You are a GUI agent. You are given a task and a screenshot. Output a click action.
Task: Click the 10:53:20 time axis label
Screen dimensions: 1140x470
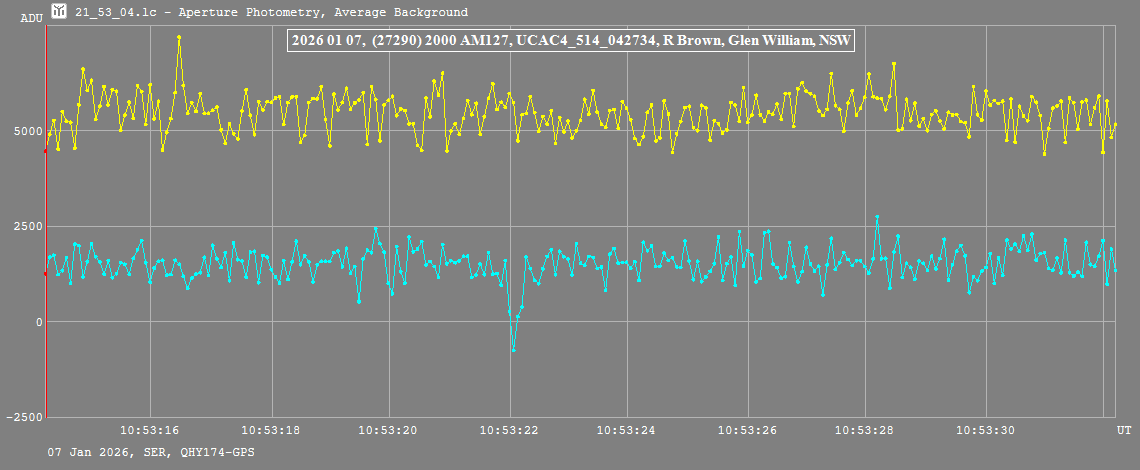pos(389,430)
